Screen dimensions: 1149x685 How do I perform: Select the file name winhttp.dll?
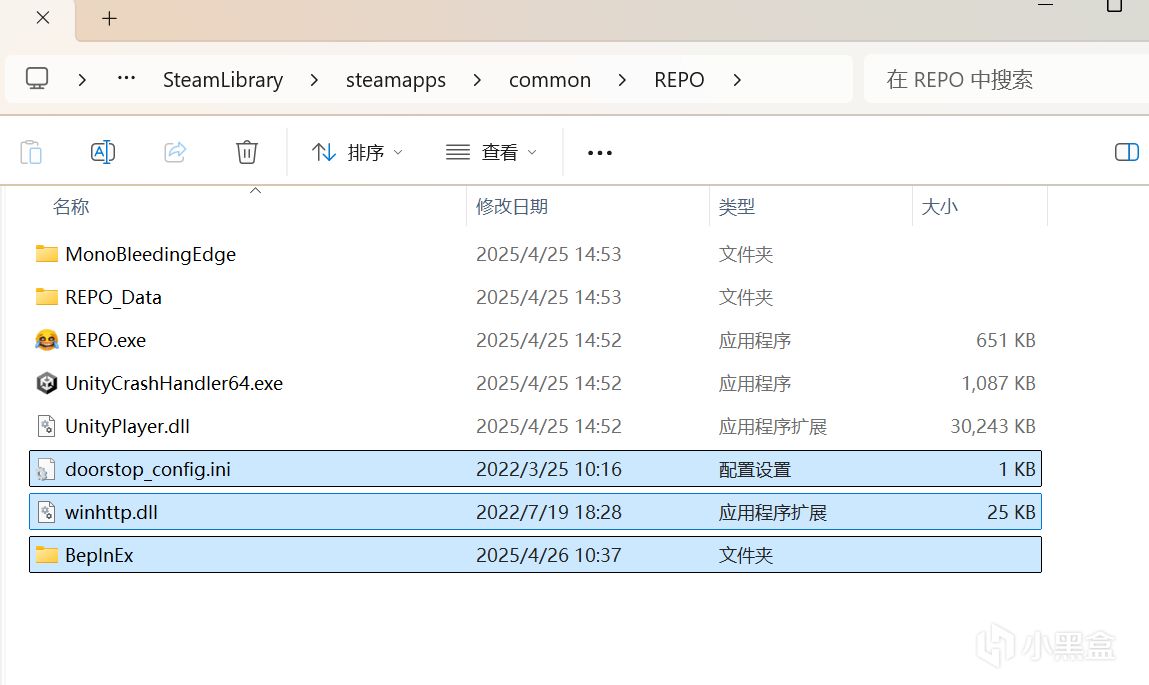point(111,512)
